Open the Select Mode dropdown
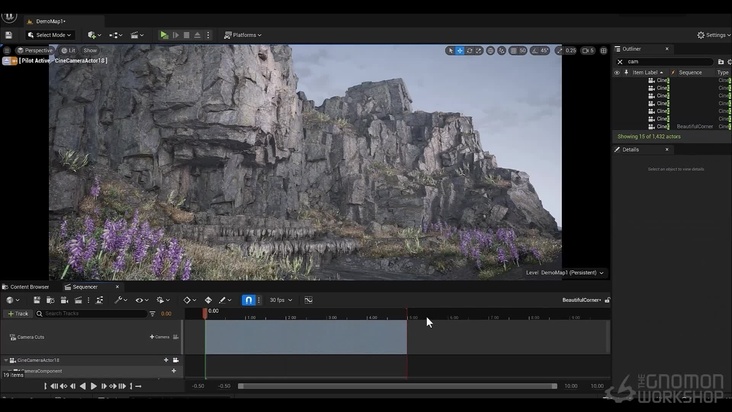Image resolution: width=732 pixels, height=412 pixels. tap(50, 35)
